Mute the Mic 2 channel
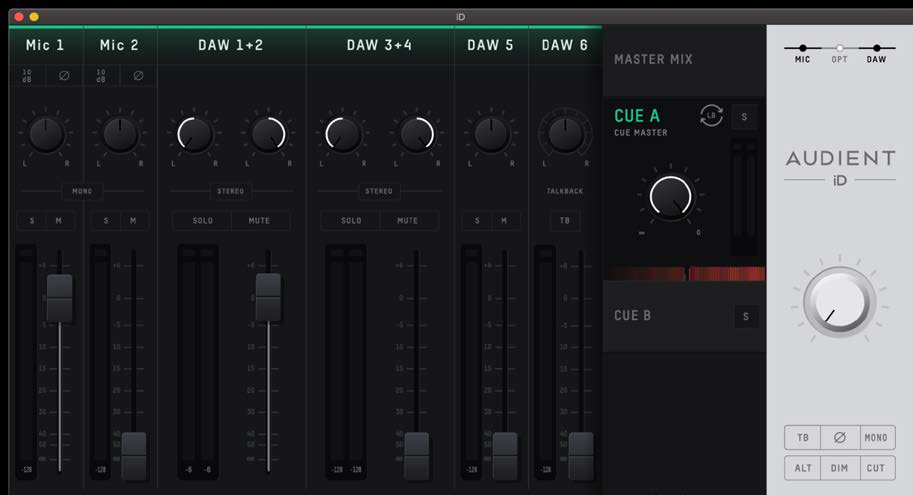Image resolution: width=913 pixels, height=495 pixels. (133, 221)
